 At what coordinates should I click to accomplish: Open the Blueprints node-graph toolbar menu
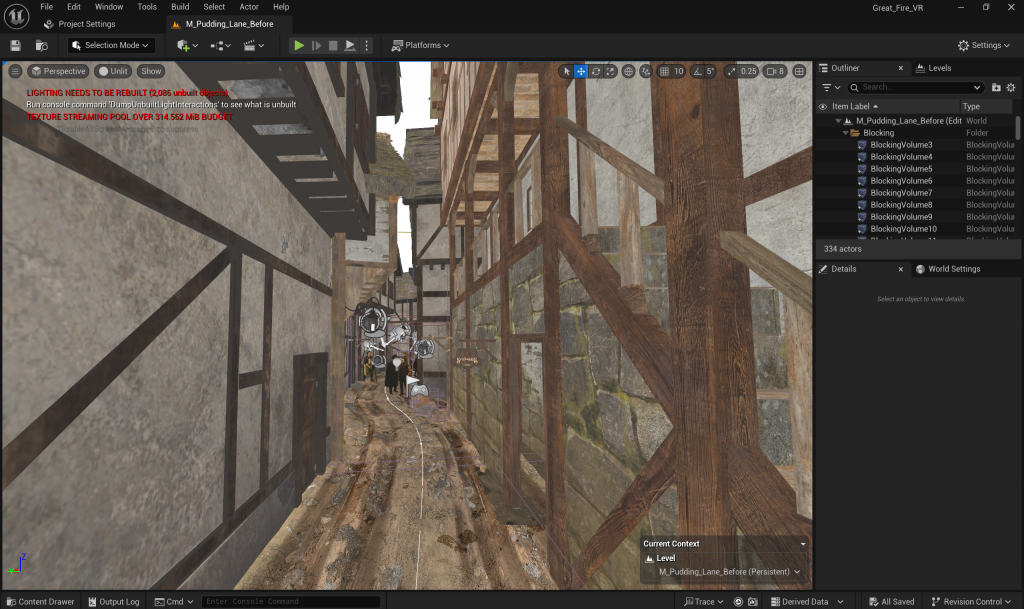pos(221,45)
